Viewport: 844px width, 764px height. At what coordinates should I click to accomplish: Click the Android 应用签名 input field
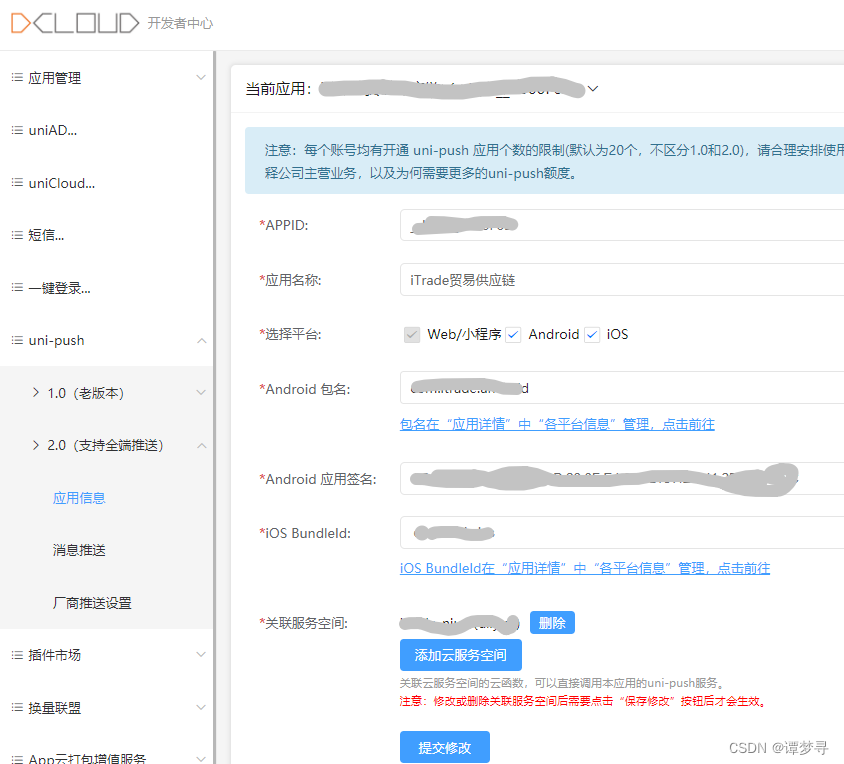622,479
